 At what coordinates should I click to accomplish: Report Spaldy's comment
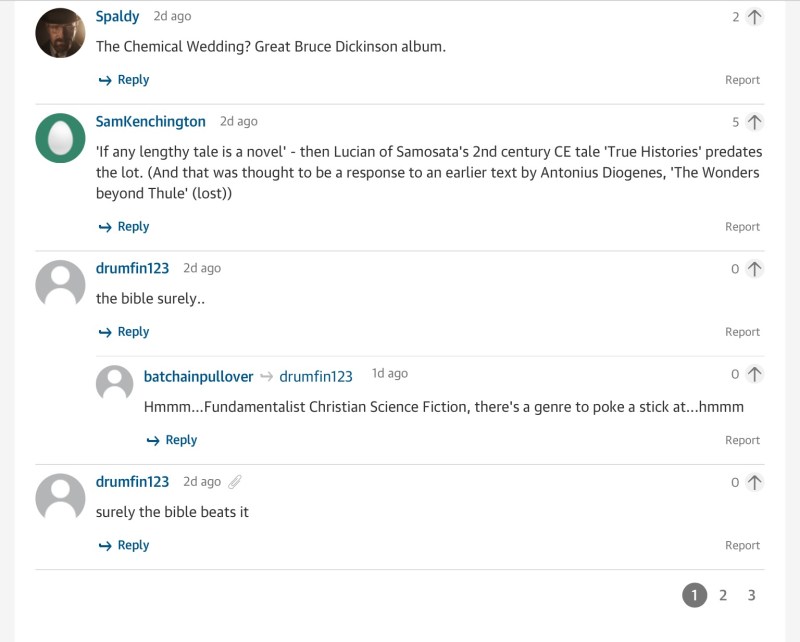[x=742, y=80]
